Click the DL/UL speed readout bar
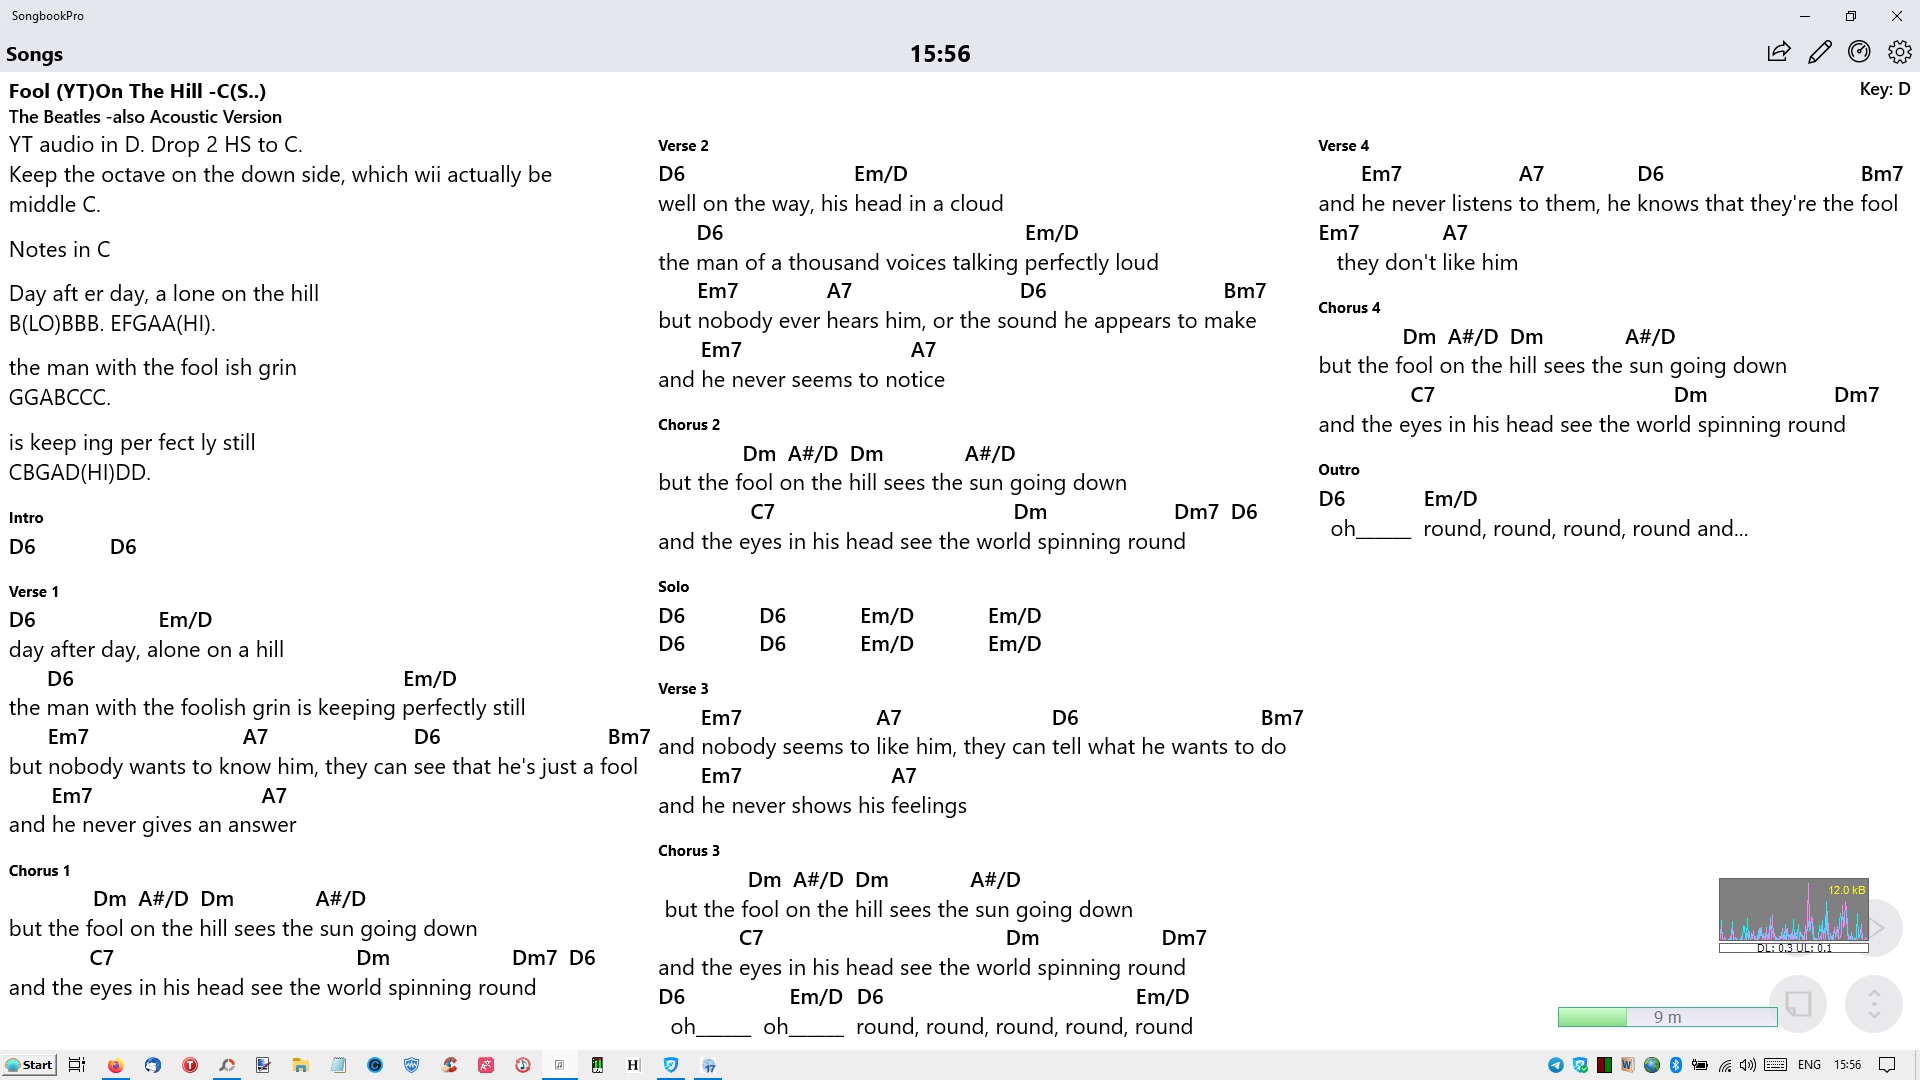 [1793, 948]
